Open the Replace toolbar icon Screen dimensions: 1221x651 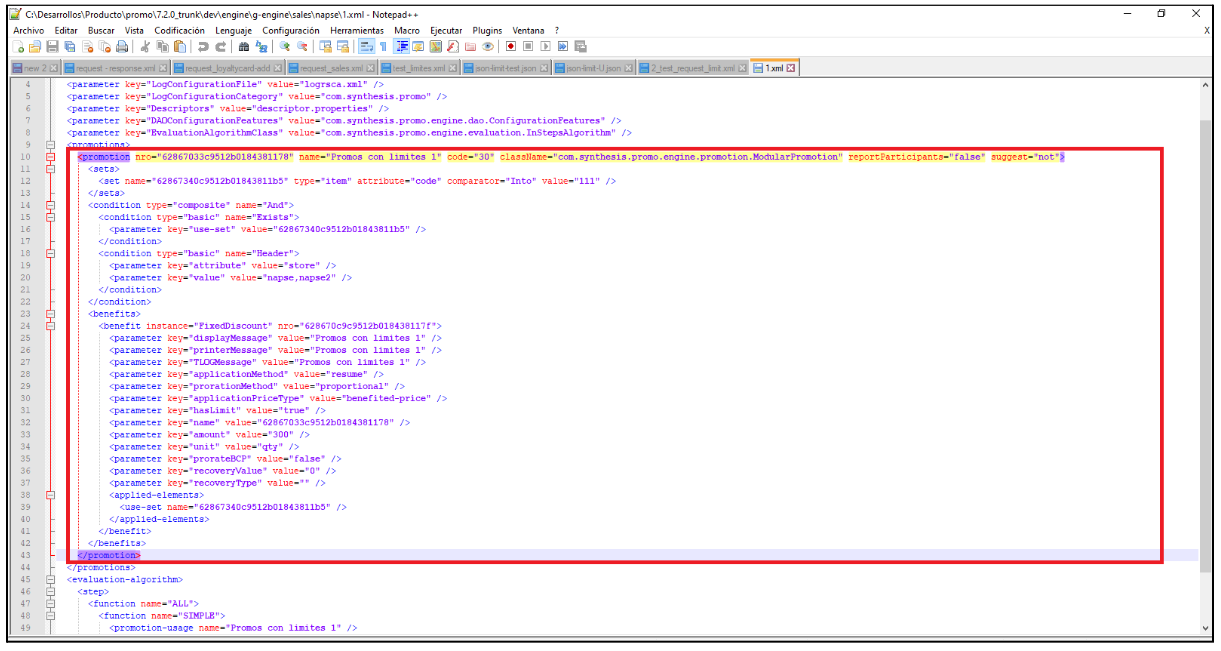click(x=261, y=47)
